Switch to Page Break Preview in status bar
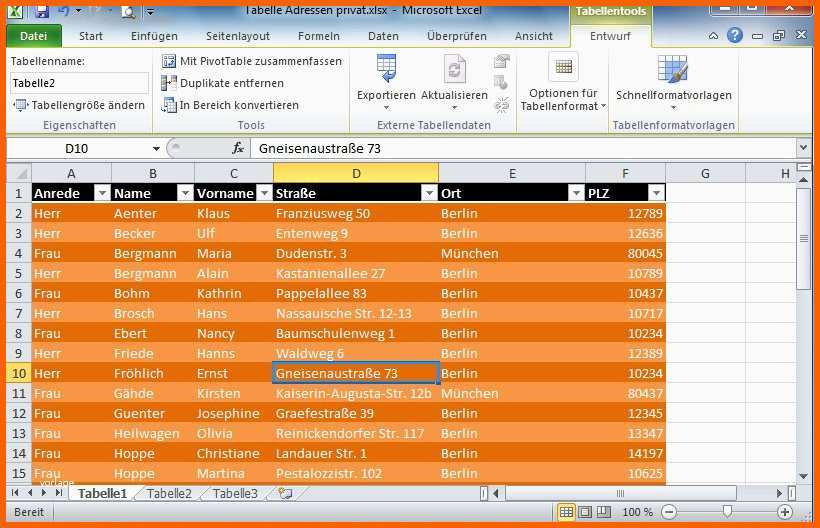This screenshot has width=820, height=528. (603, 512)
